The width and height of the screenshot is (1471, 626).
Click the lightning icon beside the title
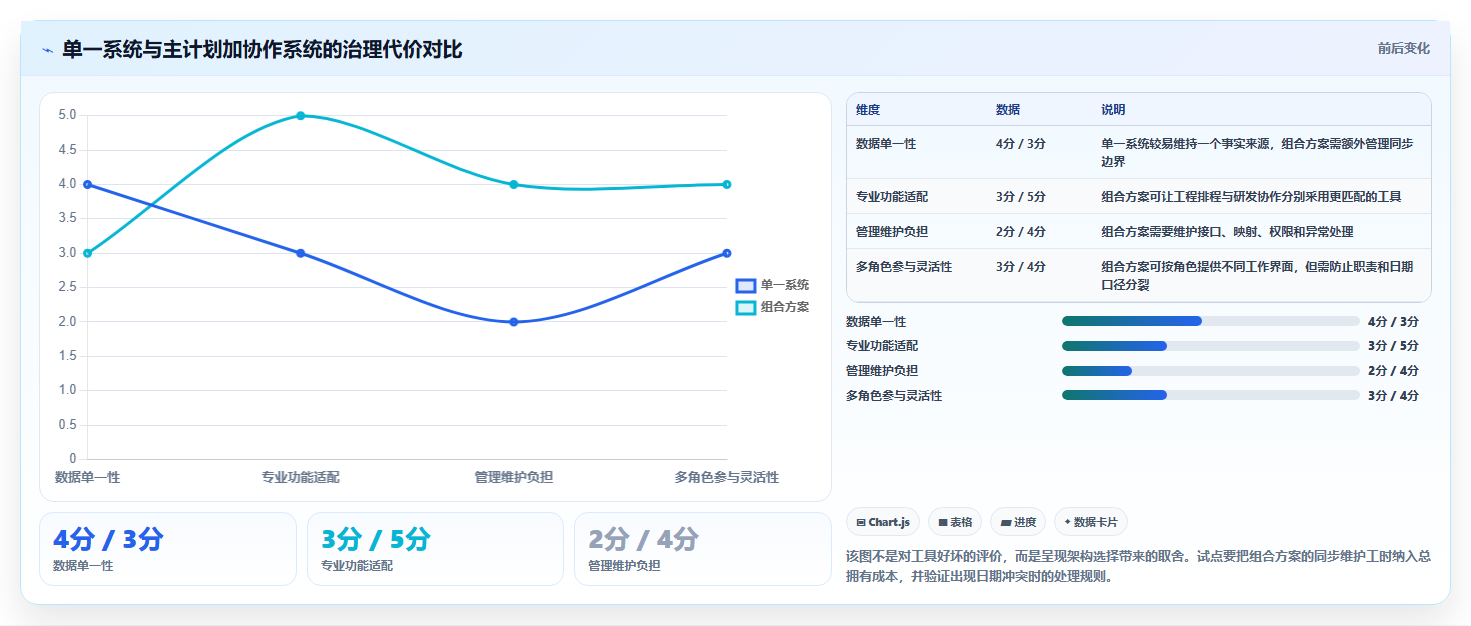(47, 49)
